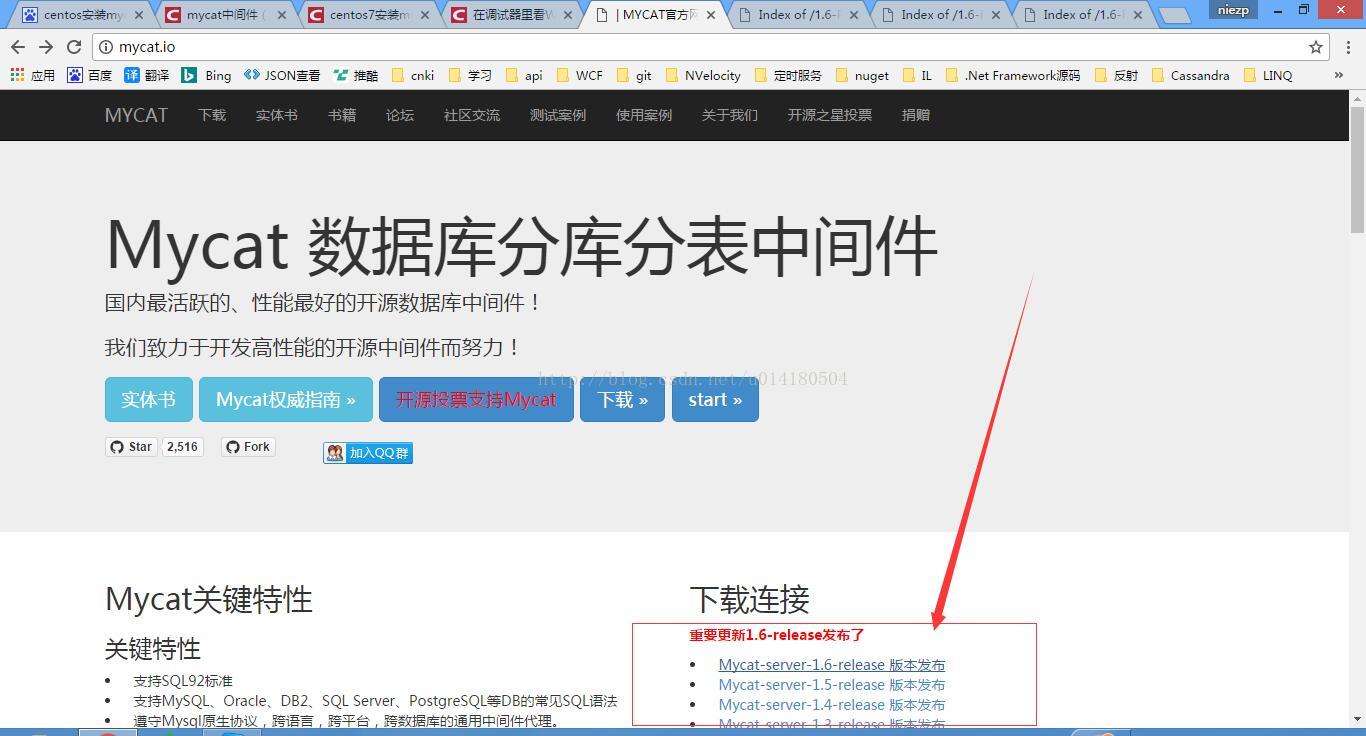1366x736 pixels.
Task: Open the api bookmark folder
Action: point(524,75)
